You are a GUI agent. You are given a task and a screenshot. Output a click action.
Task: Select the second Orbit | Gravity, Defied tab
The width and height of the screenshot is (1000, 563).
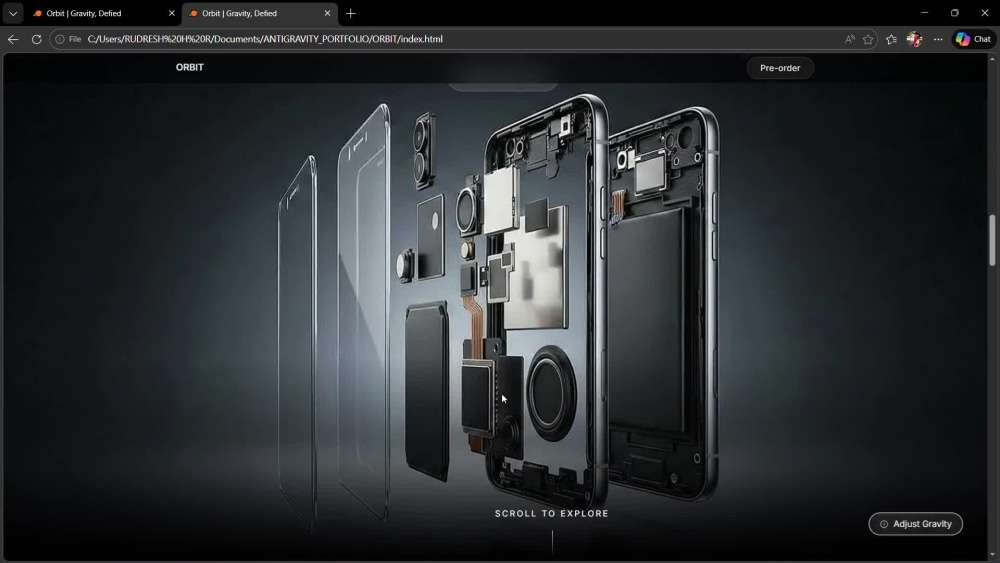coord(259,13)
